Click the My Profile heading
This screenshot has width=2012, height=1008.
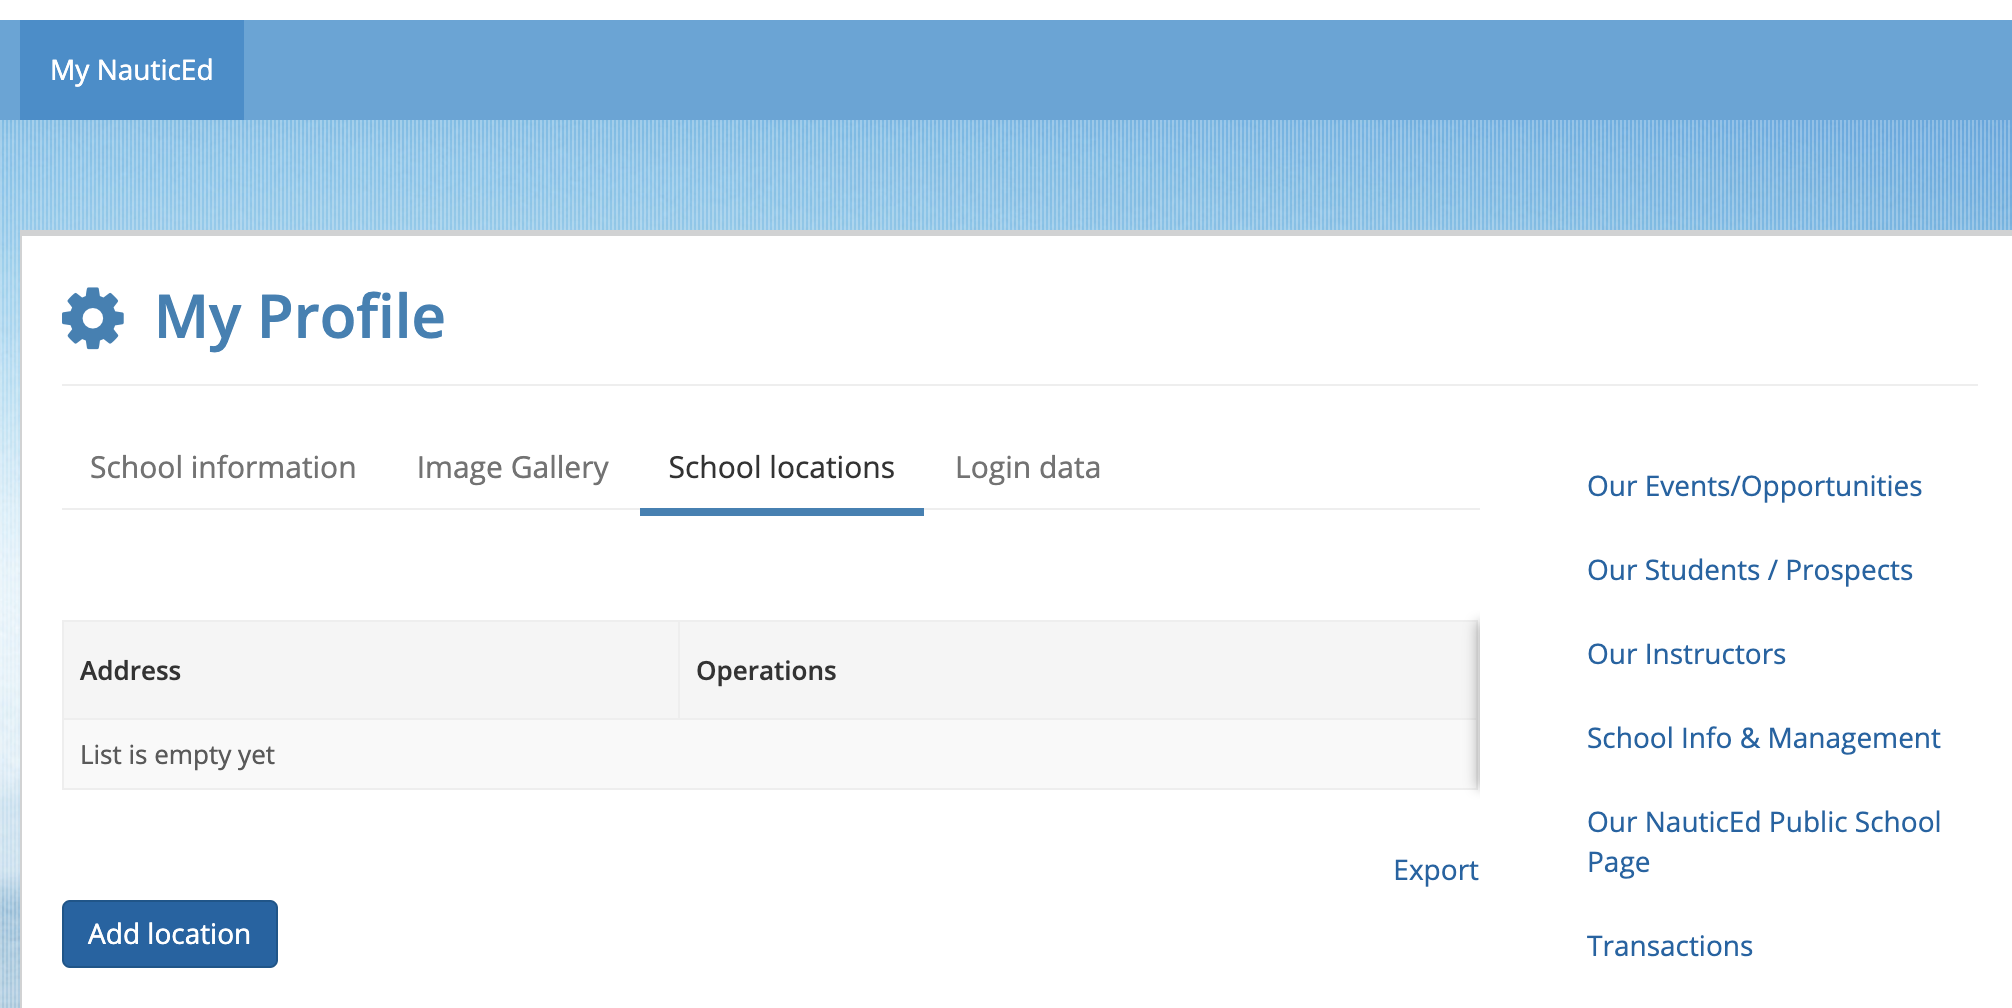pos(300,318)
